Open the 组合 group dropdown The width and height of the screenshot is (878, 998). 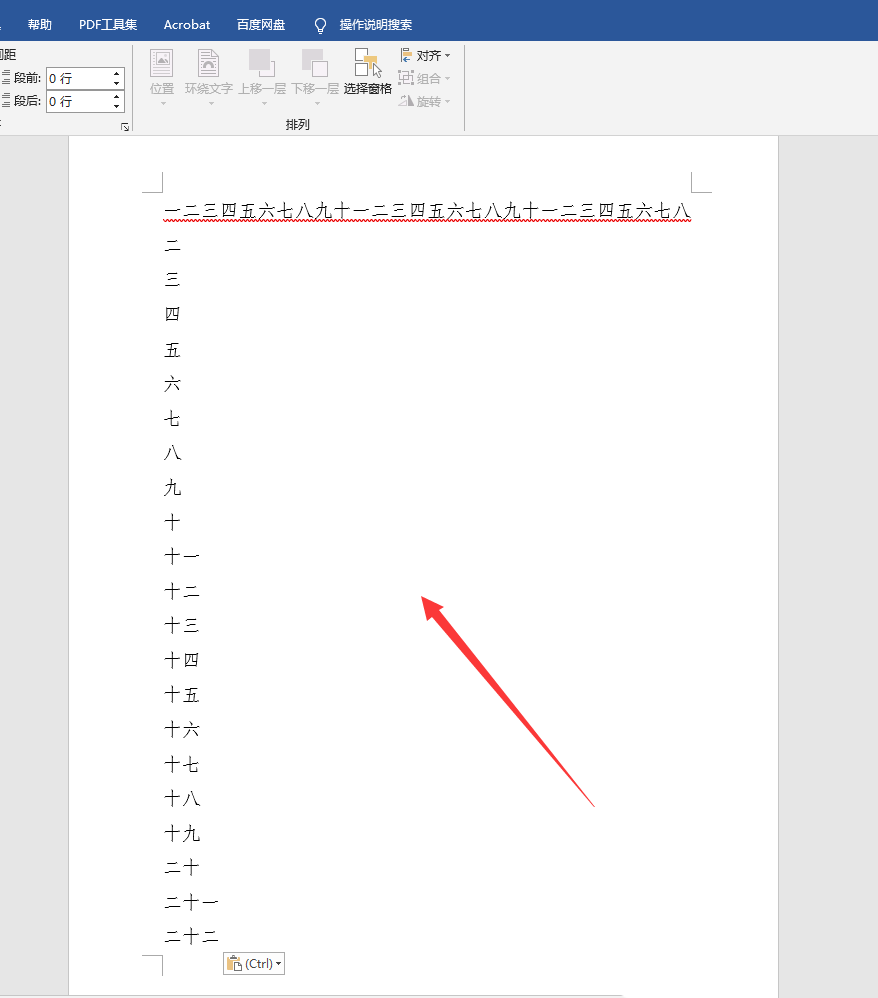pyautogui.click(x=425, y=78)
